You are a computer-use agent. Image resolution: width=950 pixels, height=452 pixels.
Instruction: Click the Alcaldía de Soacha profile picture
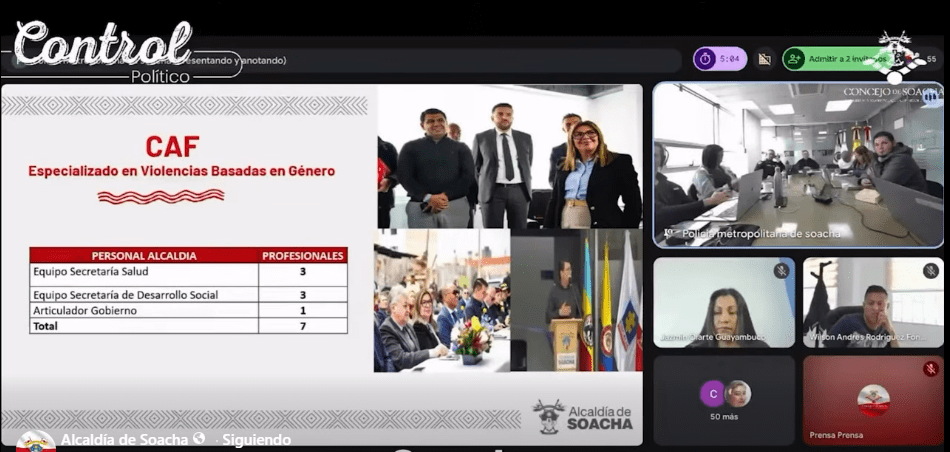(x=35, y=442)
